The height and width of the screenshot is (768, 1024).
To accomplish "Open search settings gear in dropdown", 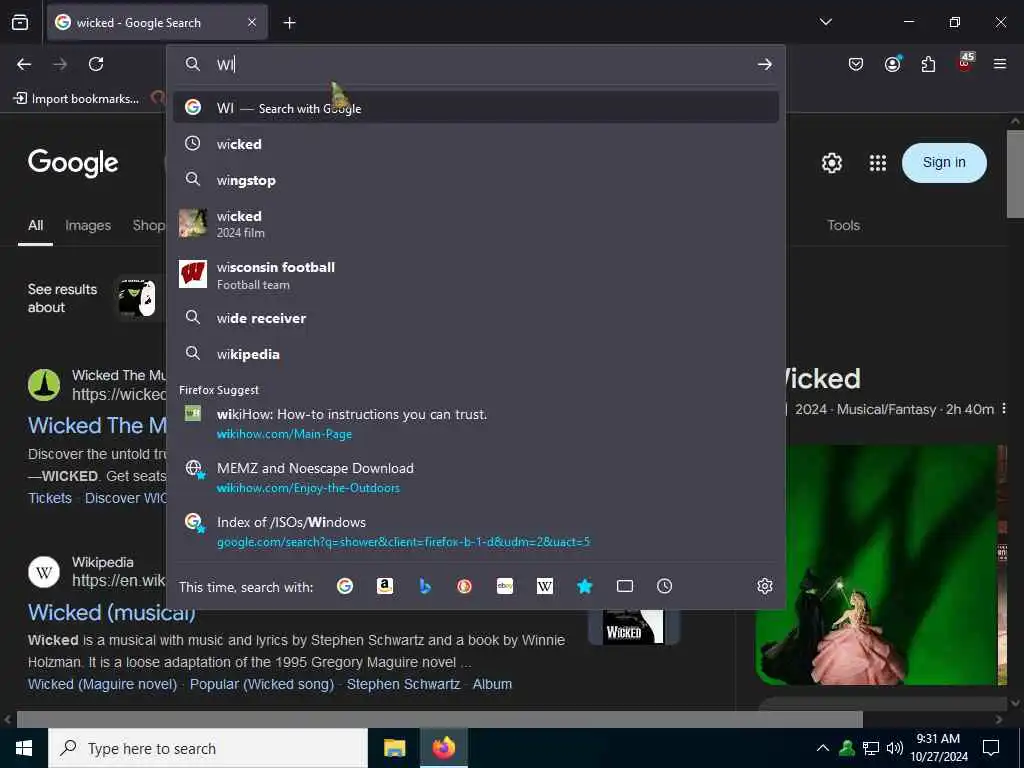I will (765, 586).
